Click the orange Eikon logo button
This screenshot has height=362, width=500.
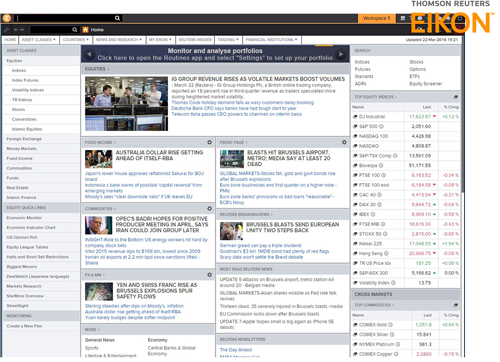click(7, 18)
